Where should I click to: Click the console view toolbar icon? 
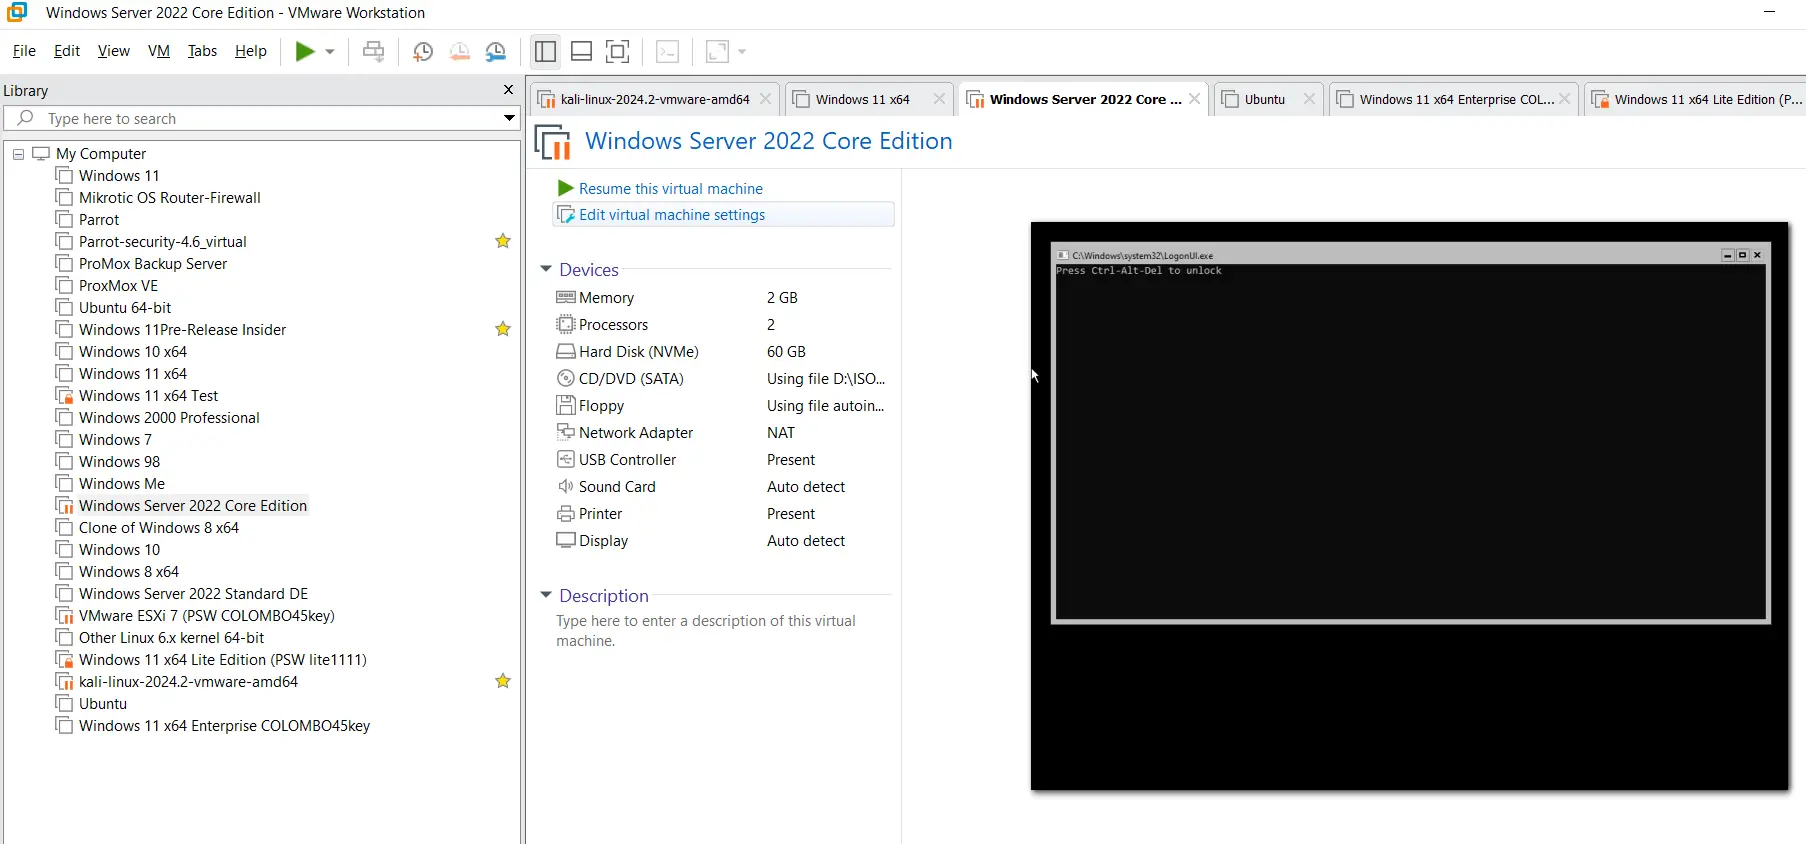click(x=668, y=52)
